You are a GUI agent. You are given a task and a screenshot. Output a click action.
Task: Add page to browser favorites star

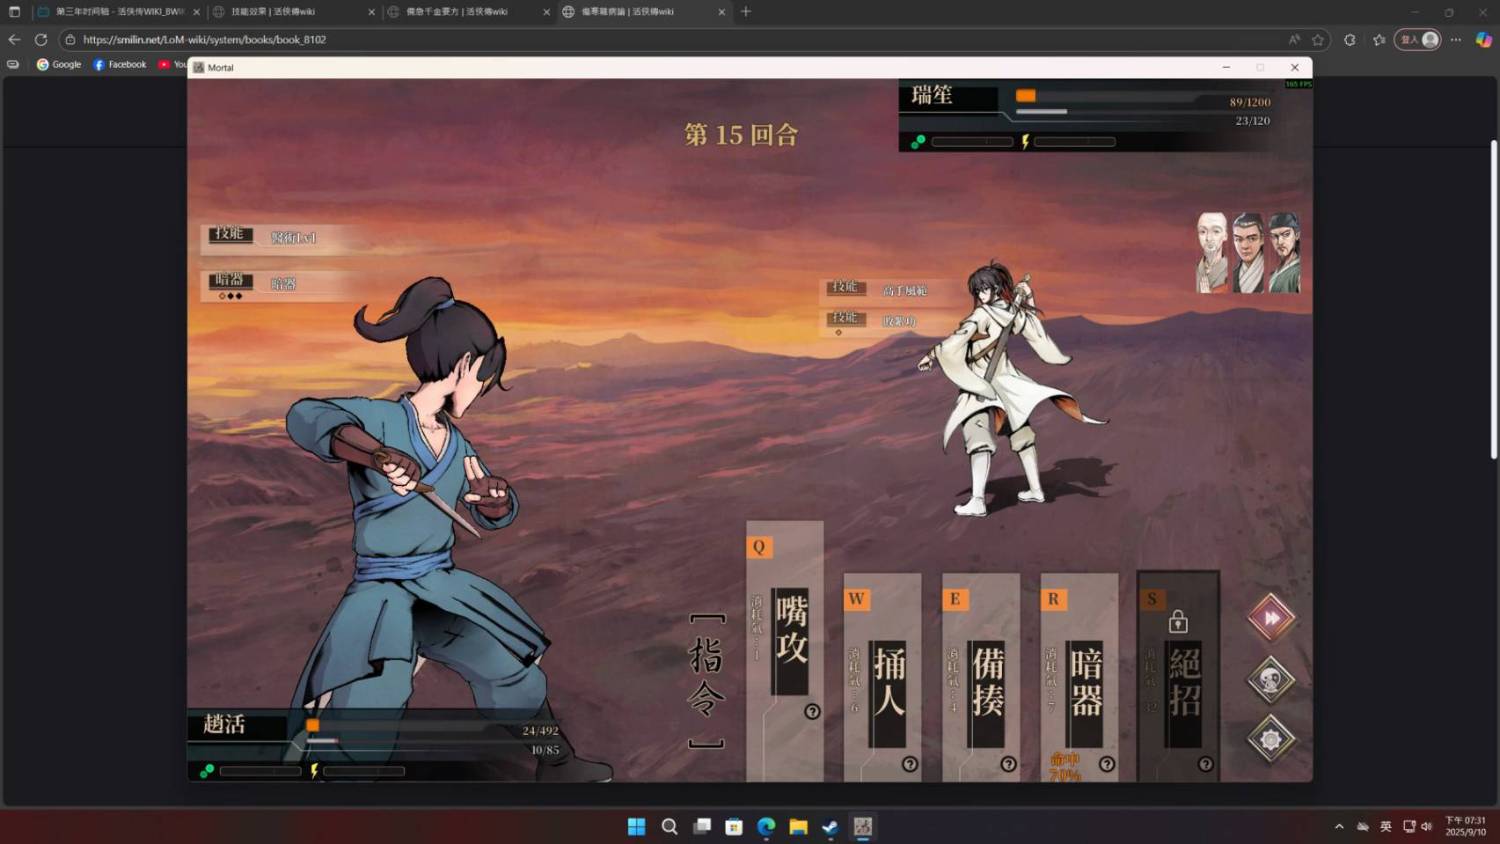(x=1318, y=40)
